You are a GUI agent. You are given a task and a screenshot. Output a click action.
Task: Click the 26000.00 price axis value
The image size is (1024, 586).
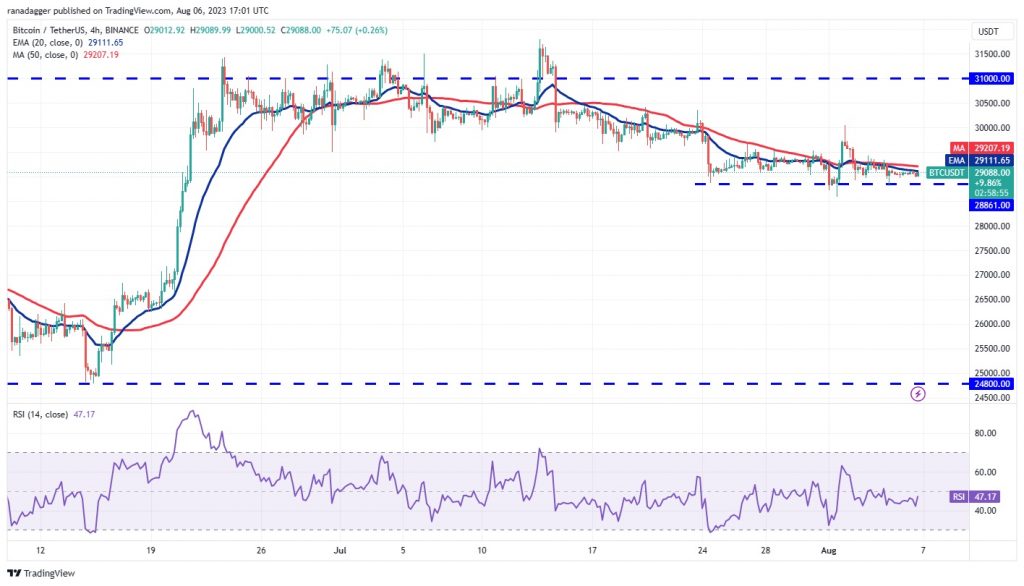[x=992, y=324]
